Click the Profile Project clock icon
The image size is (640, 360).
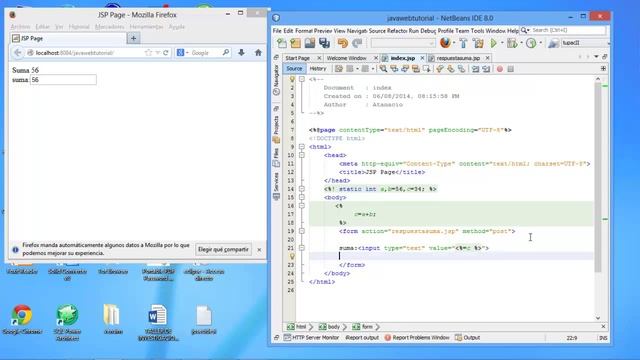pos(531,43)
